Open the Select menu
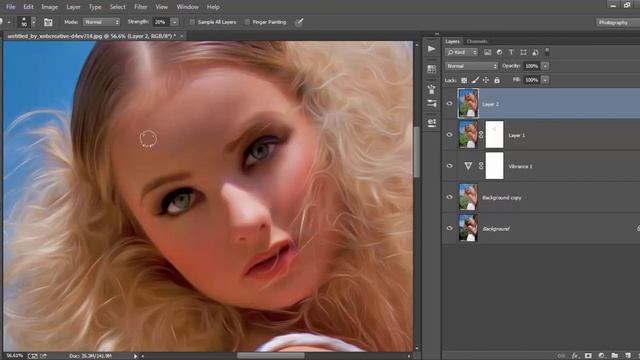 (118, 7)
